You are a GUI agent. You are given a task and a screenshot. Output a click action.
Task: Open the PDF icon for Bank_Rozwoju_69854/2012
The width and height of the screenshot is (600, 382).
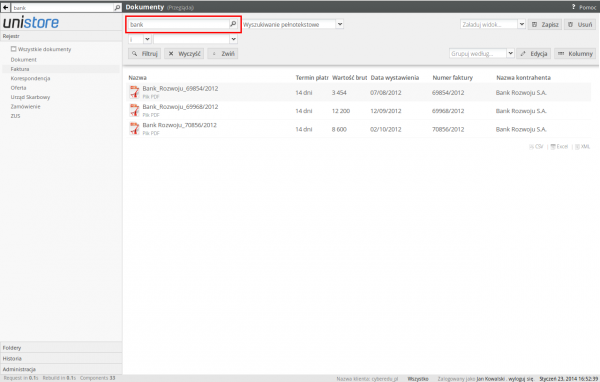pyautogui.click(x=134, y=92)
